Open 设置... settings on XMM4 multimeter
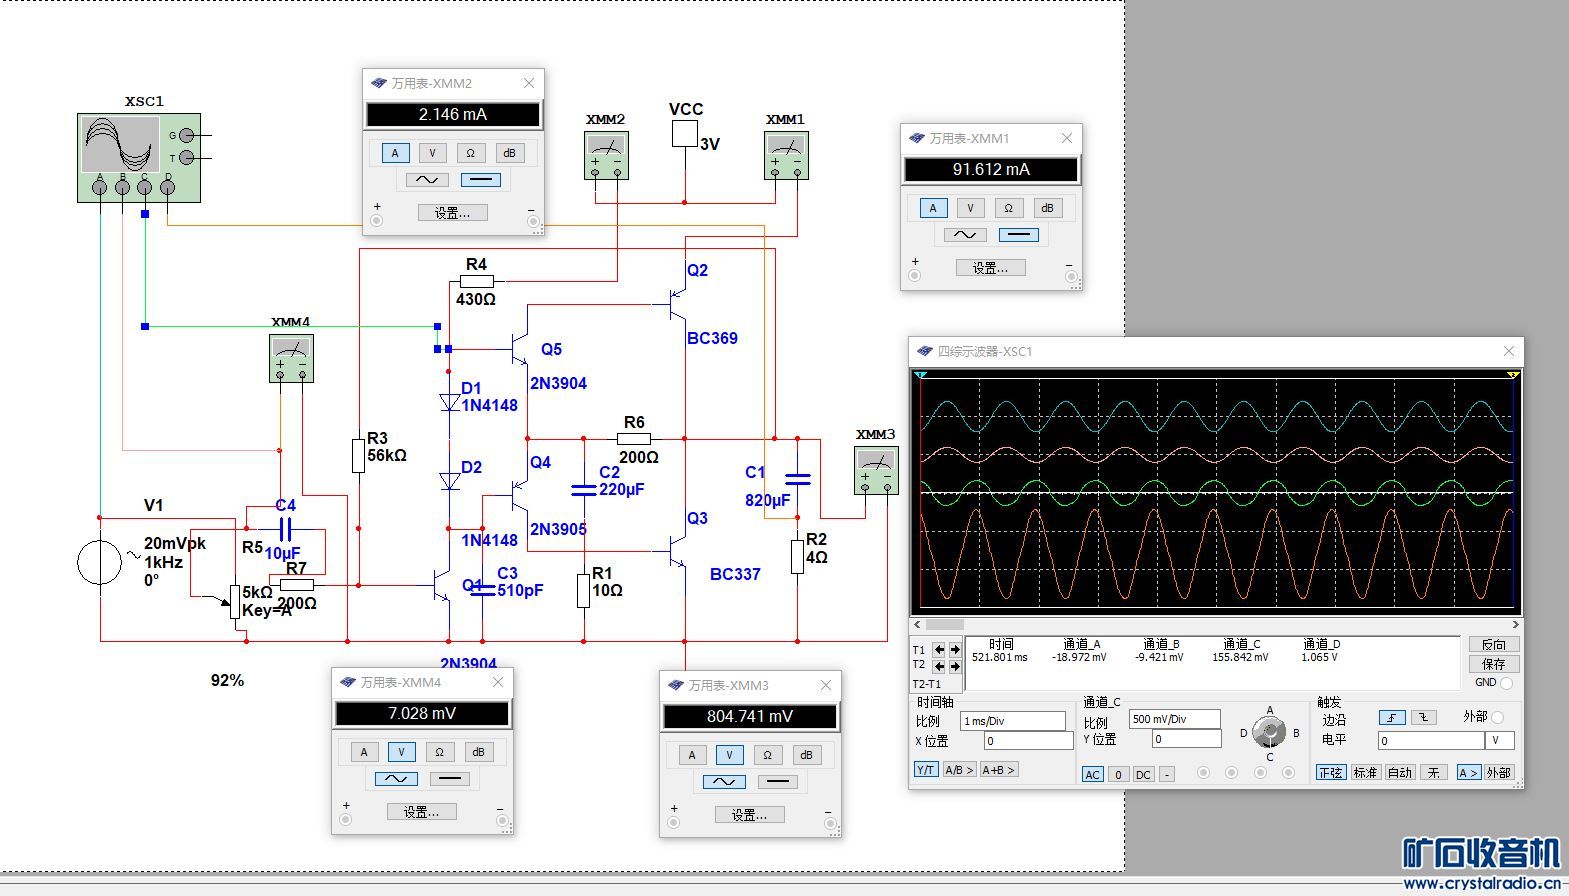Viewport: 1569px width, 896px height. pyautogui.click(x=421, y=812)
